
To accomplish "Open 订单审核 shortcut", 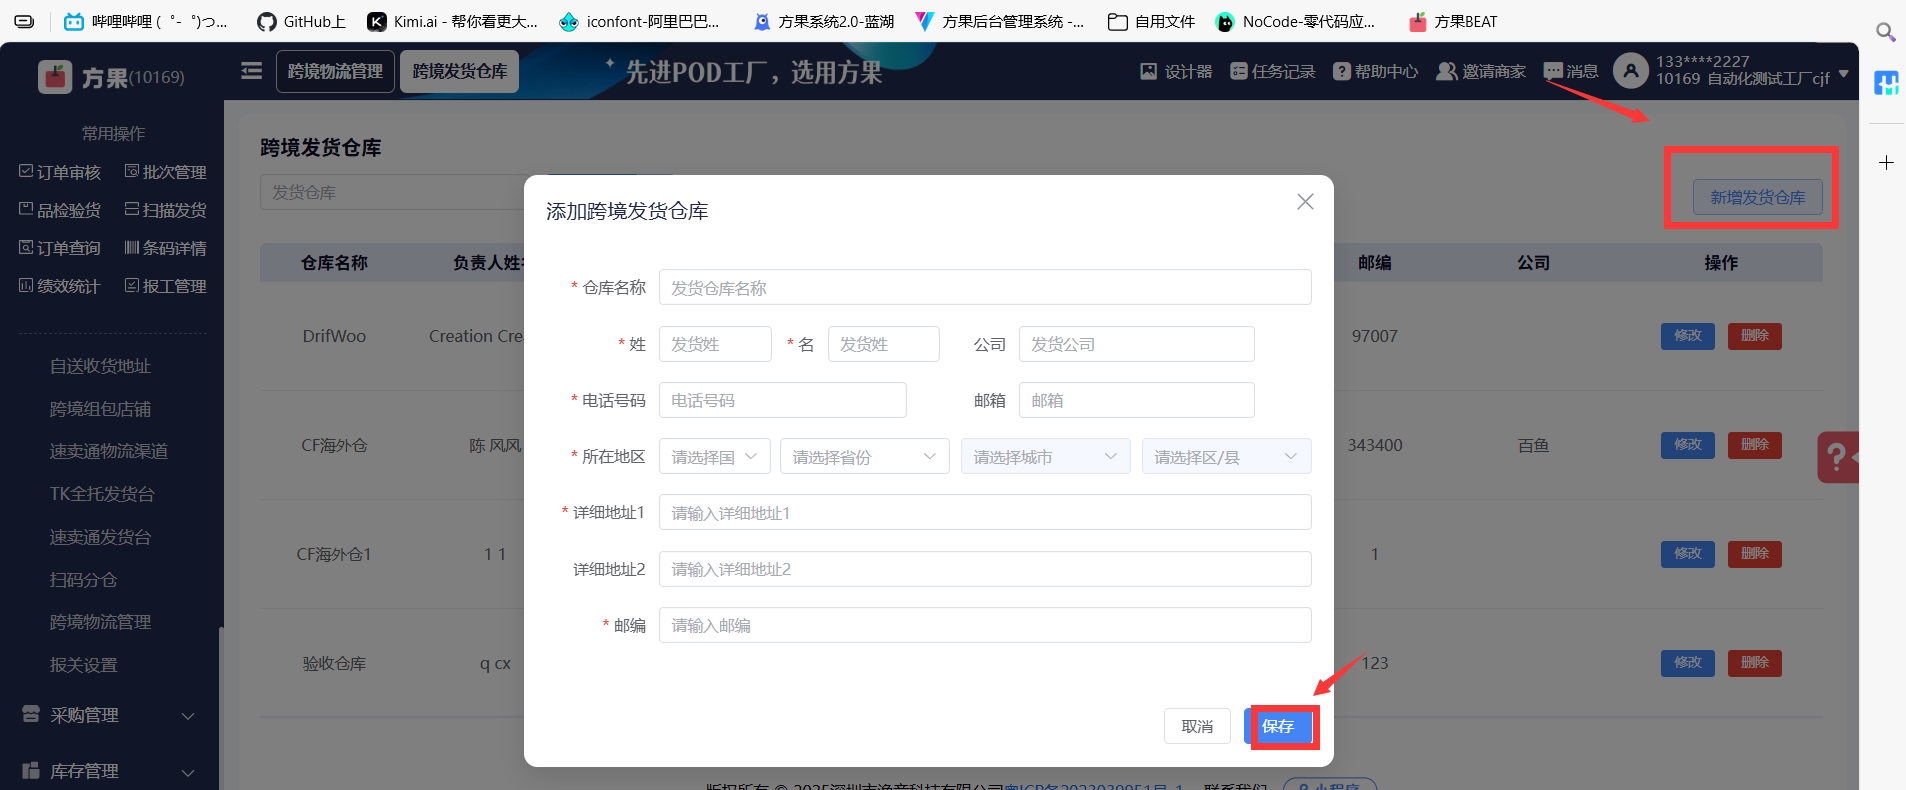I will point(60,172).
